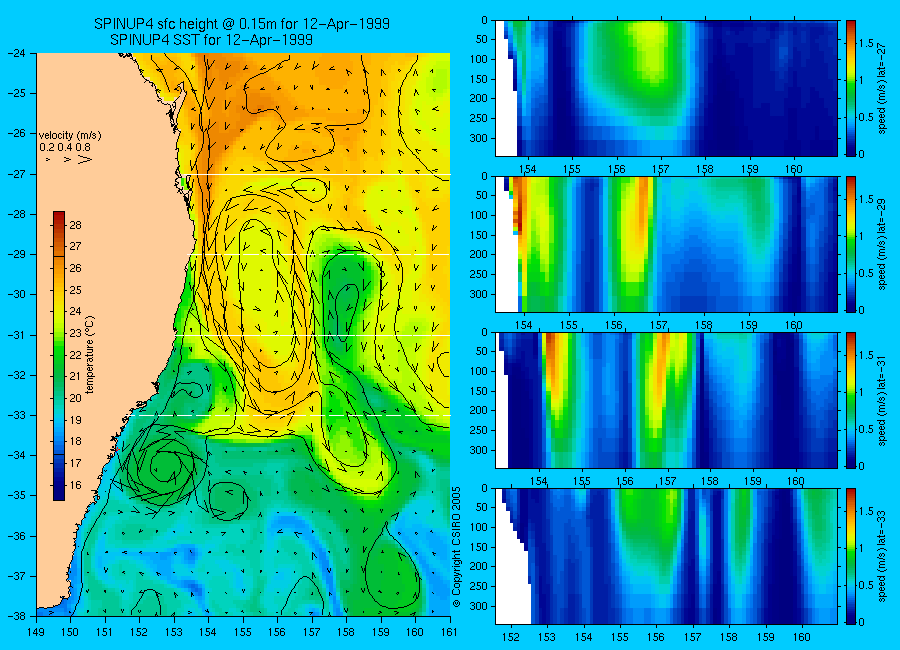Click the 'speed (m/s) lat=-29' label

point(883,244)
